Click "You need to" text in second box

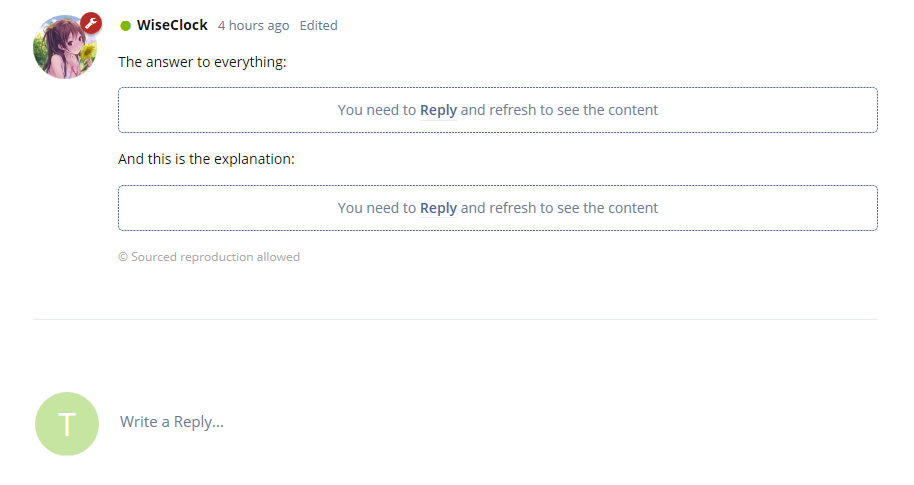click(x=377, y=208)
